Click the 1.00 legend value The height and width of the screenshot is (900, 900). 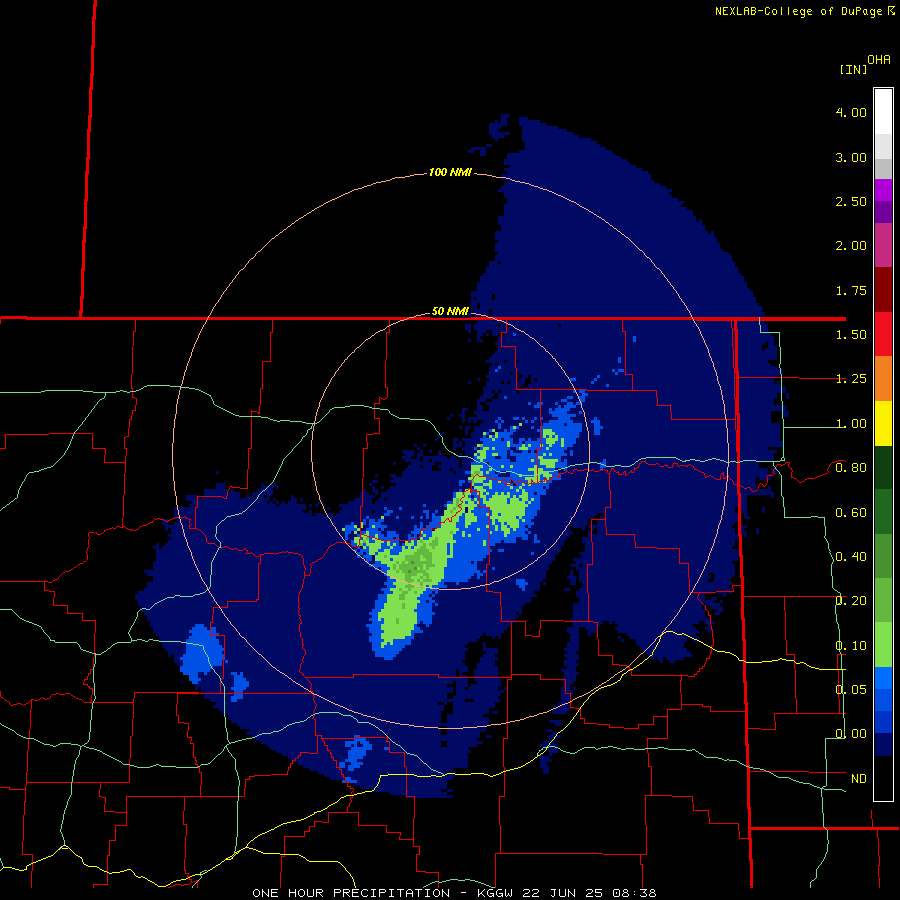851,424
